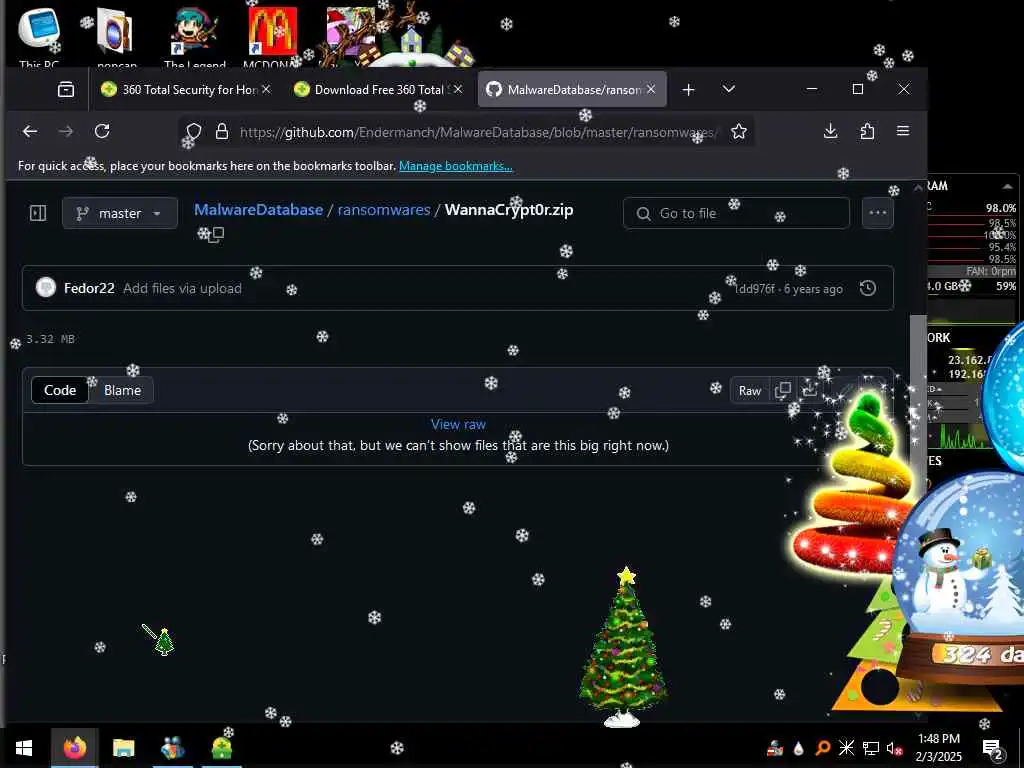Open the MCDONALDS desktop shortcut

272,36
